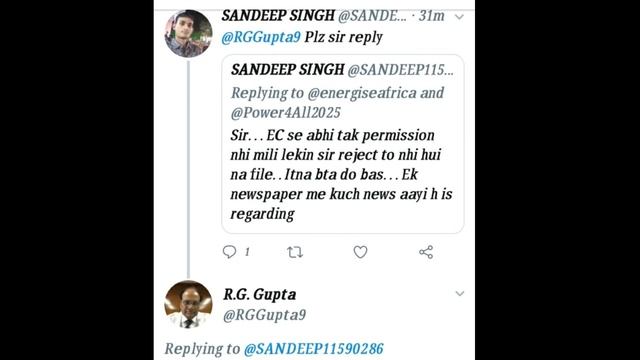This screenshot has width=640, height=360.
Task: Retweet Sandeep Singh's tweet
Action: [295, 252]
